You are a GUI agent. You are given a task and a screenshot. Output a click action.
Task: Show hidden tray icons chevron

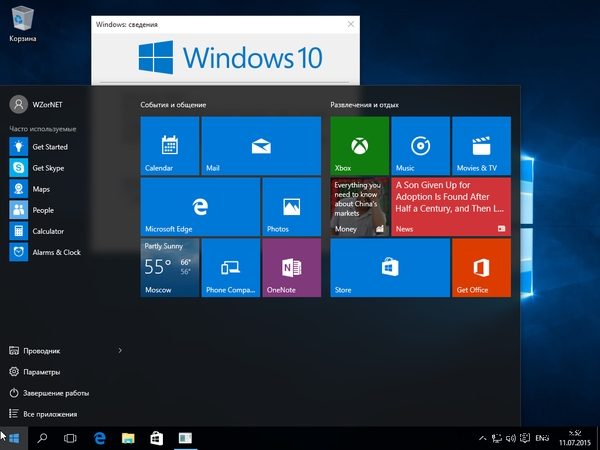pos(483,439)
